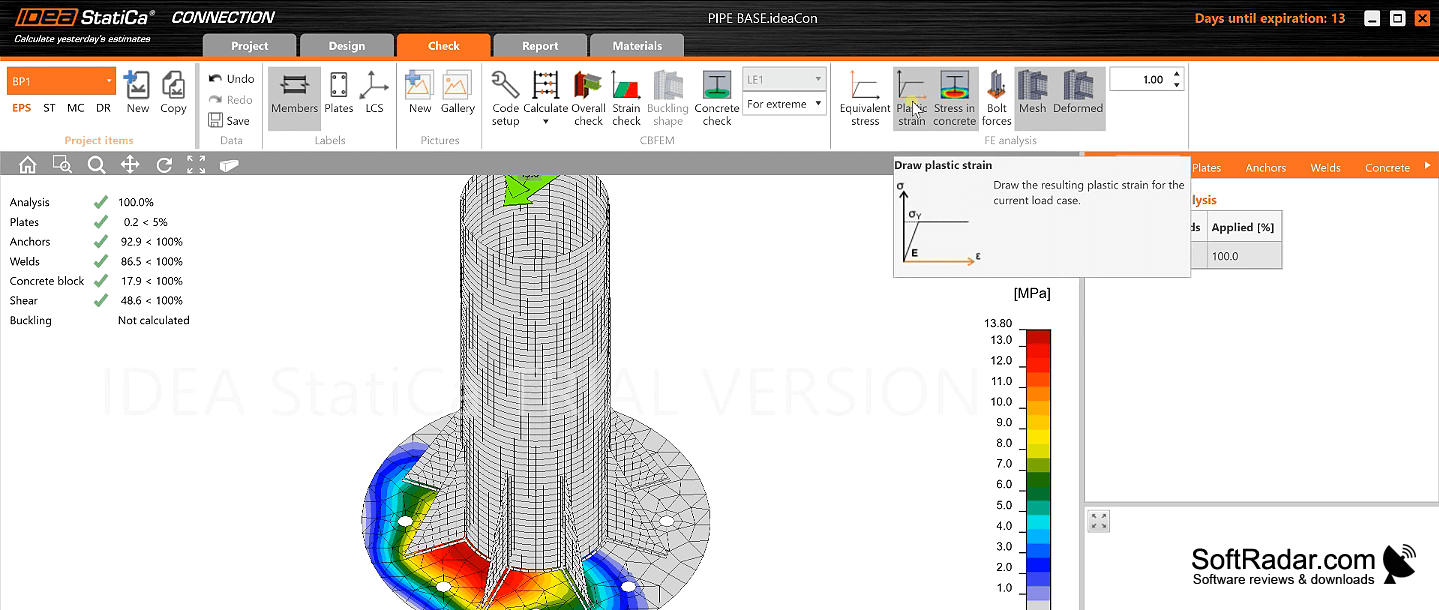
Task: Open the Code setup tool
Action: pyautogui.click(x=505, y=98)
